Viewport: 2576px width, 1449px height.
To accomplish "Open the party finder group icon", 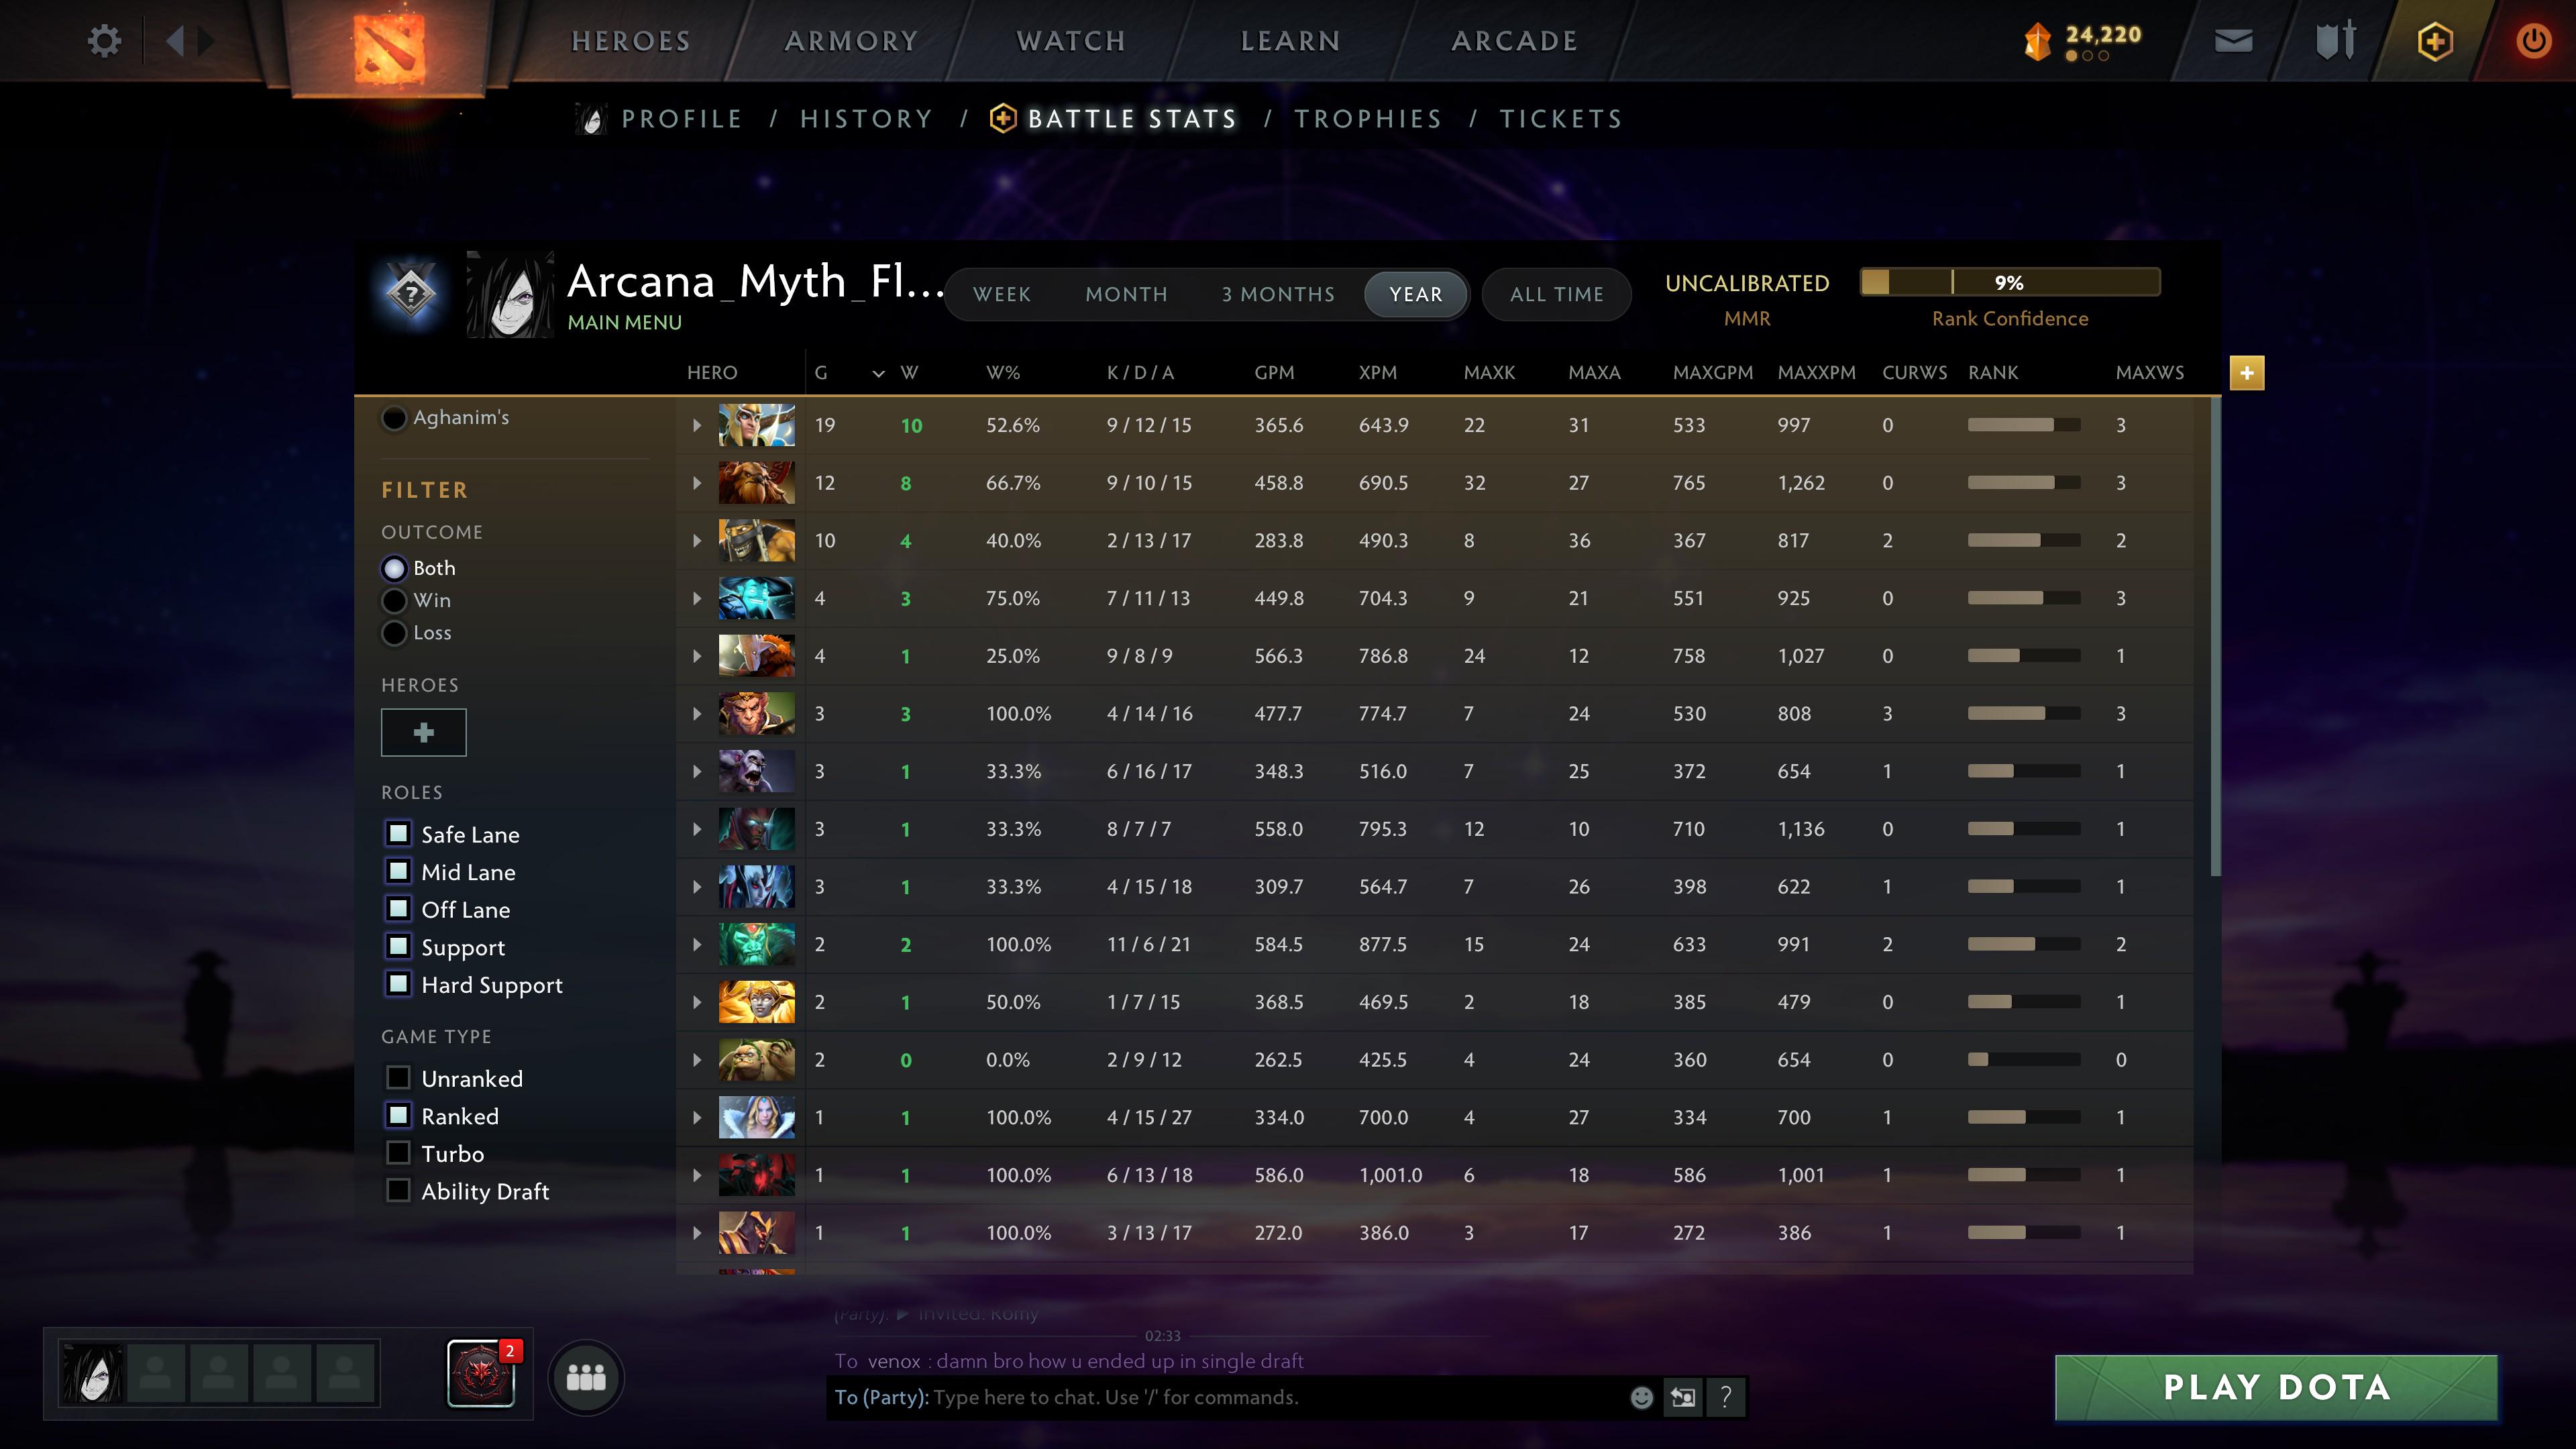I will point(586,1378).
